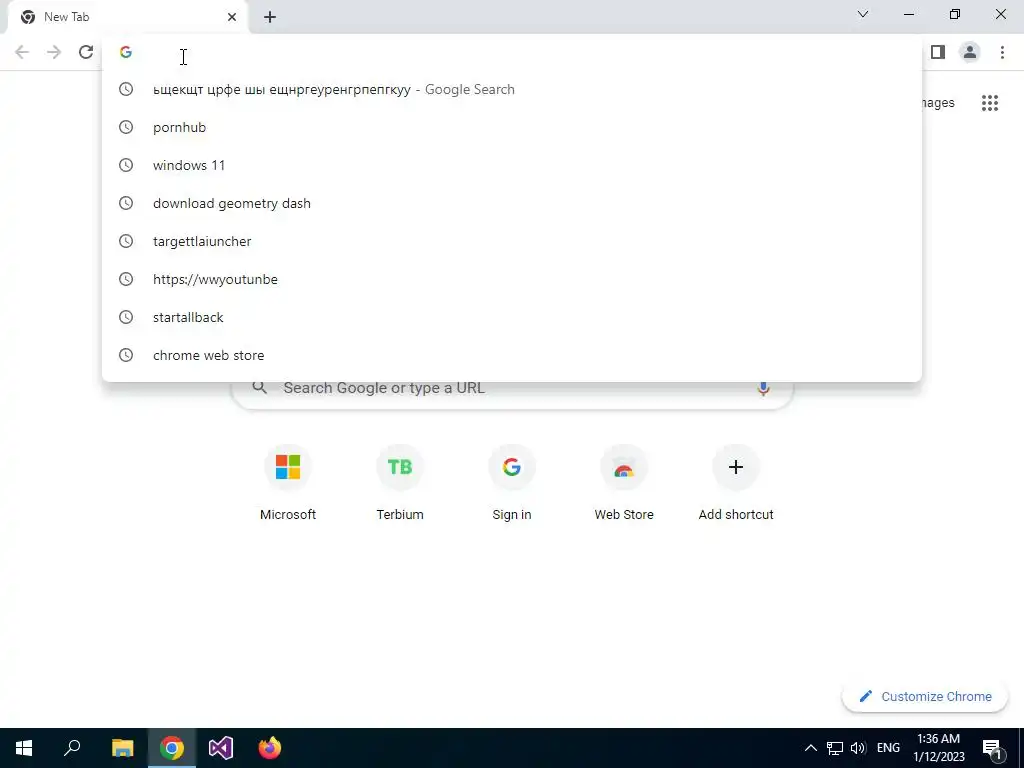Select the 'chrome web store' suggestion

click(x=512, y=355)
